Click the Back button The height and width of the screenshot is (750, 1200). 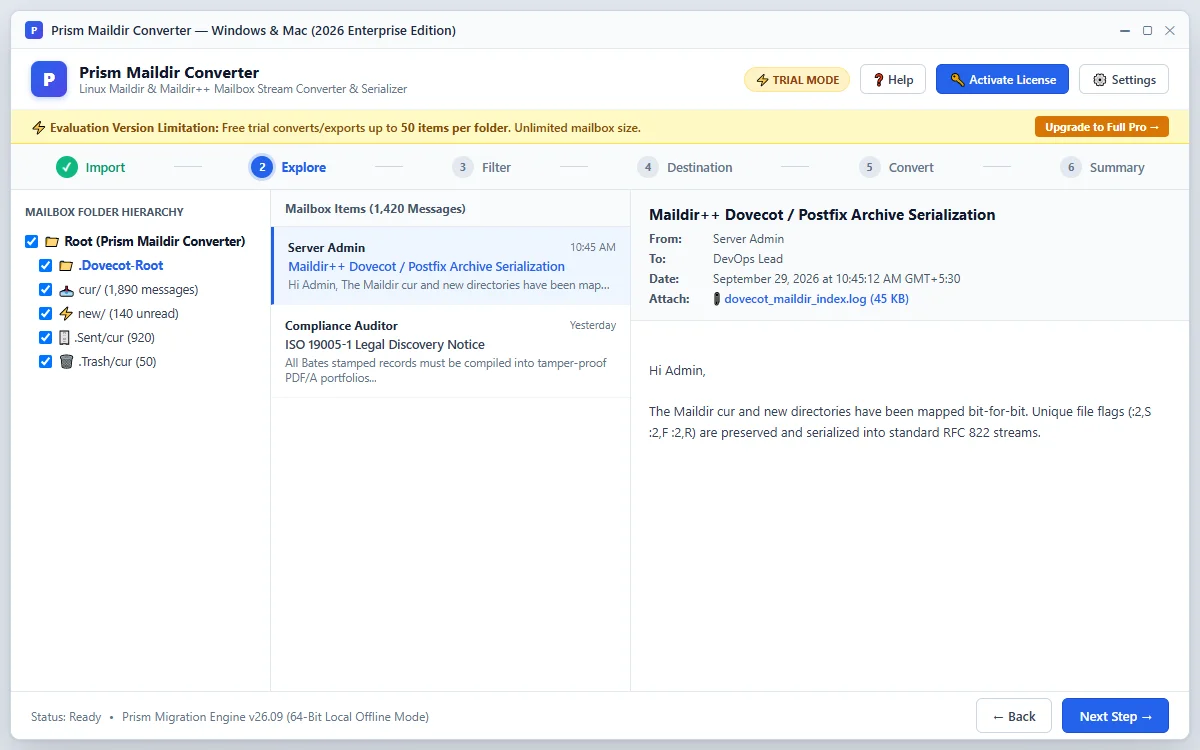[x=1014, y=716]
